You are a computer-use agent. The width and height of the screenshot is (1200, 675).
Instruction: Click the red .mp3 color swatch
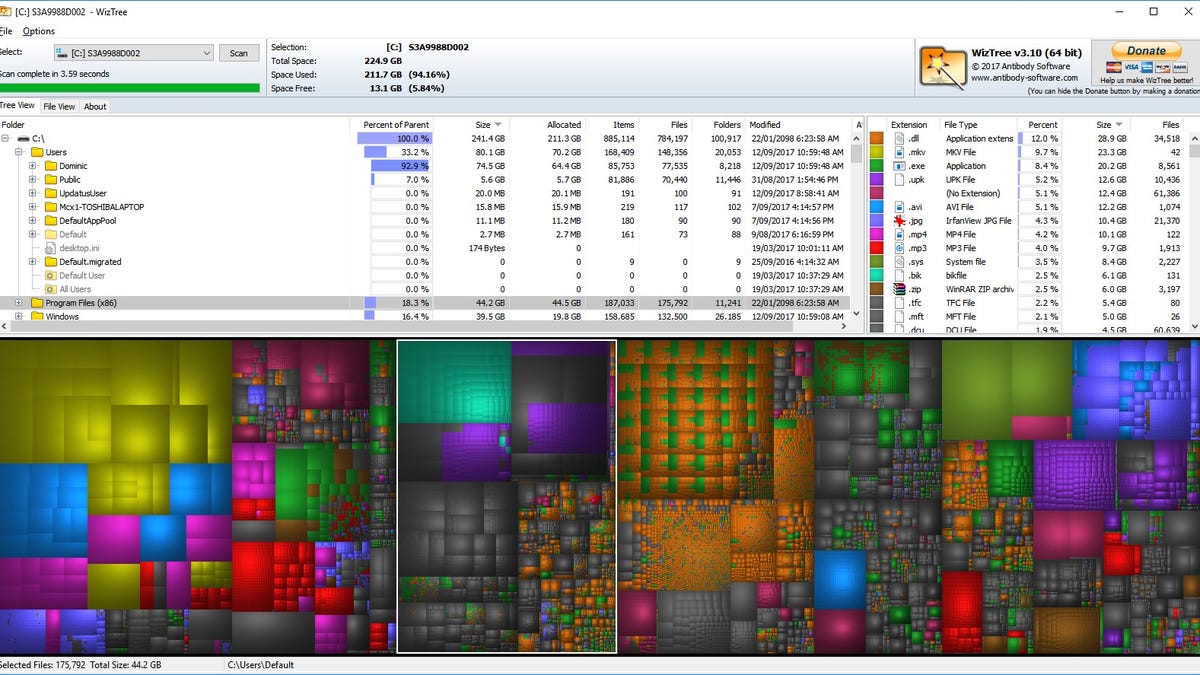click(x=877, y=248)
